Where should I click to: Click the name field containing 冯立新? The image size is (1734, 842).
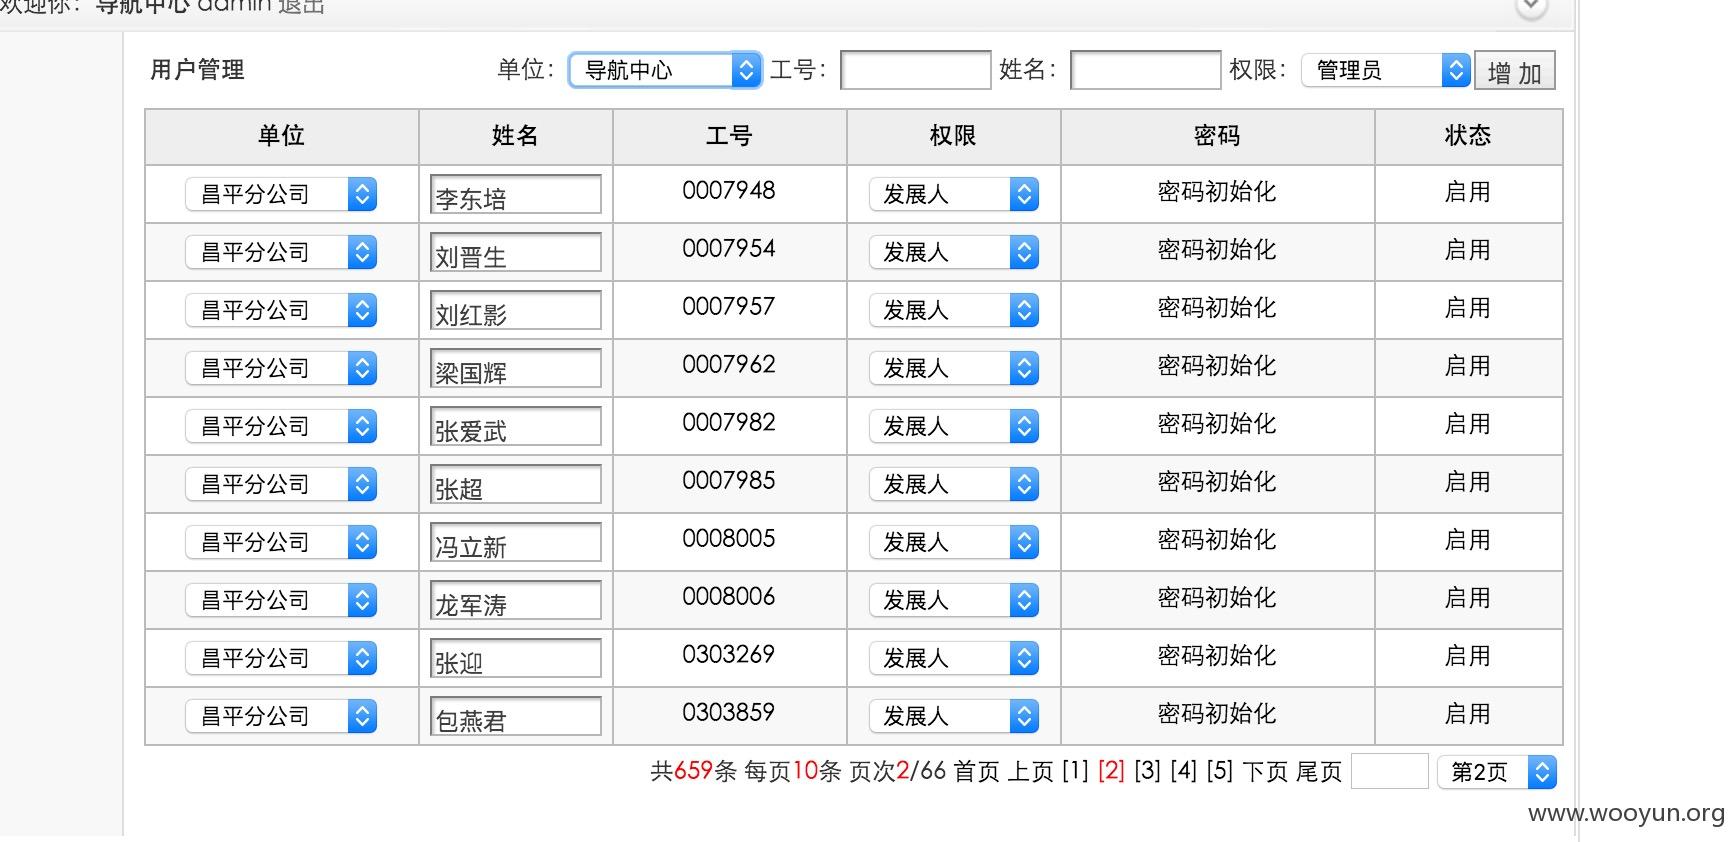click(516, 543)
